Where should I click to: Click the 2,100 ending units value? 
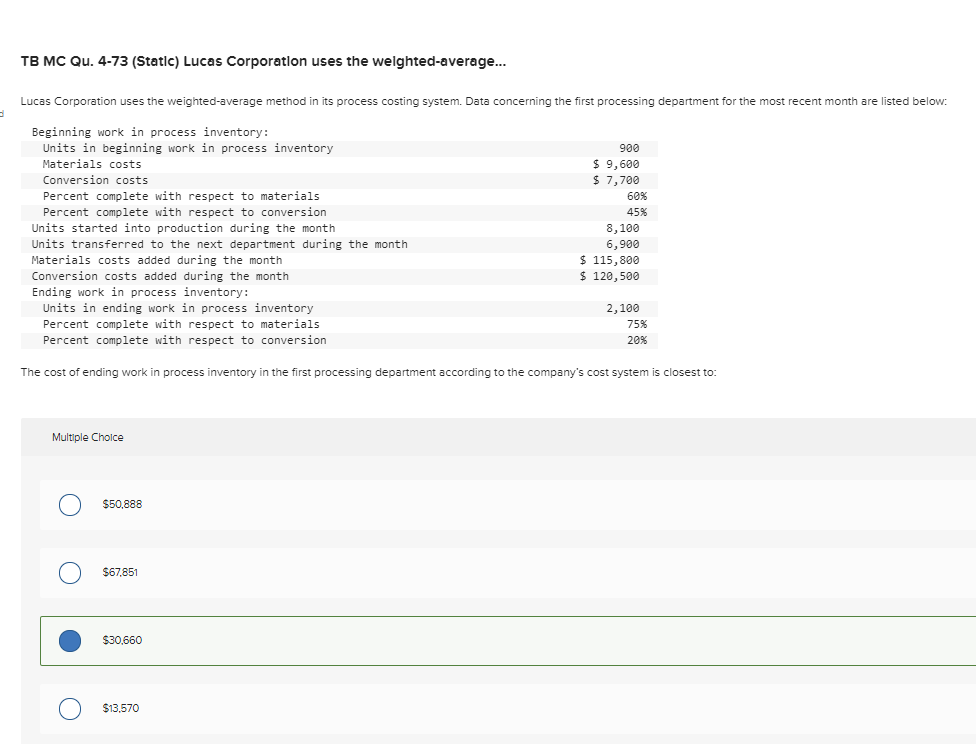[623, 308]
